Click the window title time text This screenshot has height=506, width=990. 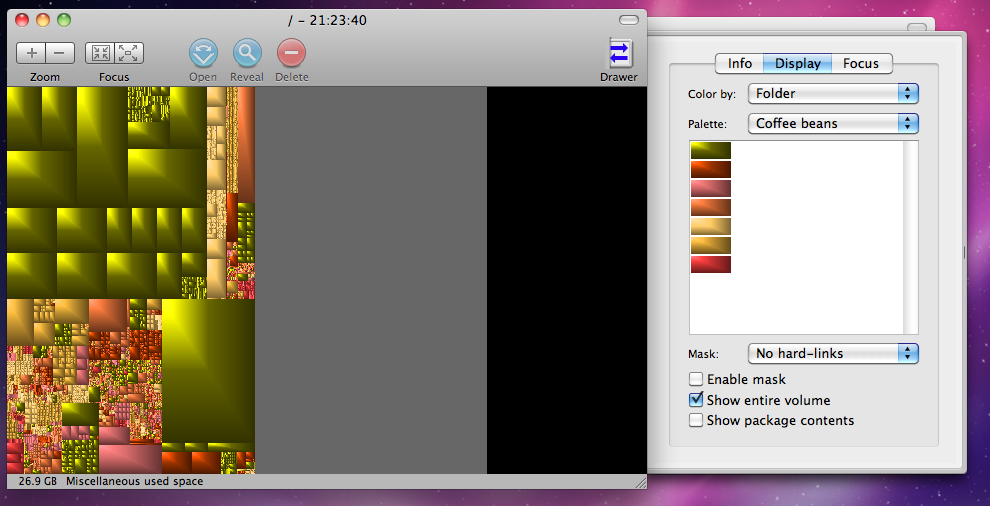point(327,21)
